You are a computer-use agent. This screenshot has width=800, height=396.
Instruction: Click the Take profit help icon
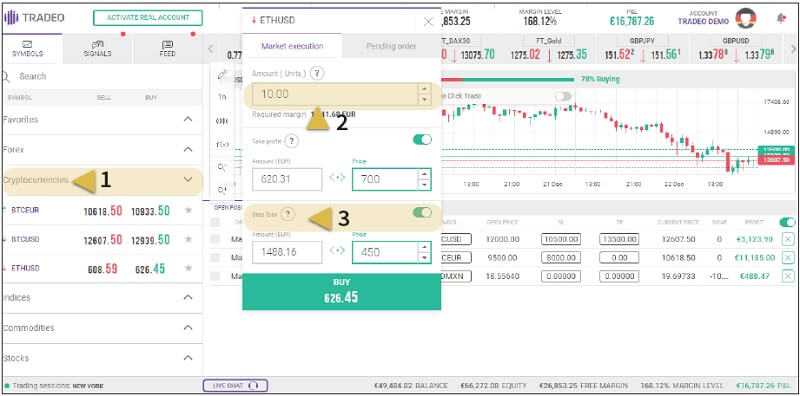click(291, 141)
